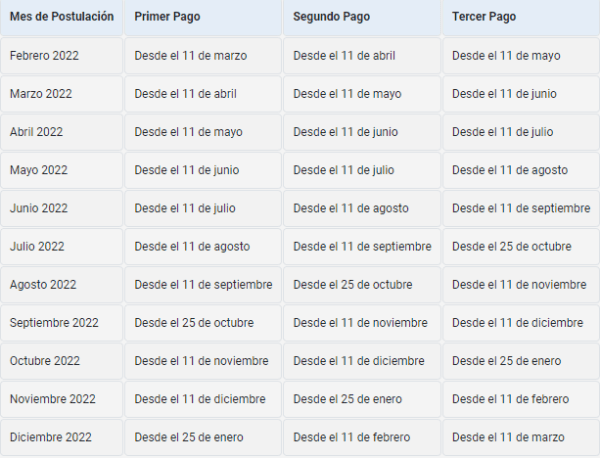The width and height of the screenshot is (600, 458).
Task: Click Primer Pago cell for Febrero 2022
Action: click(x=190, y=55)
